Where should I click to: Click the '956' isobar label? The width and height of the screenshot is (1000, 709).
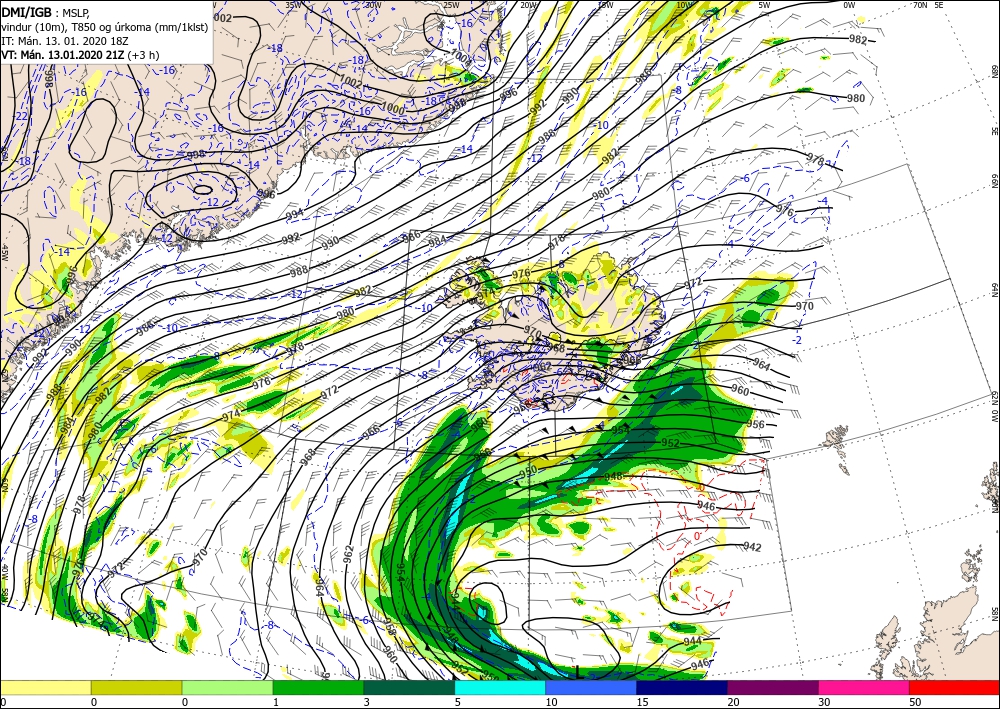[755, 424]
